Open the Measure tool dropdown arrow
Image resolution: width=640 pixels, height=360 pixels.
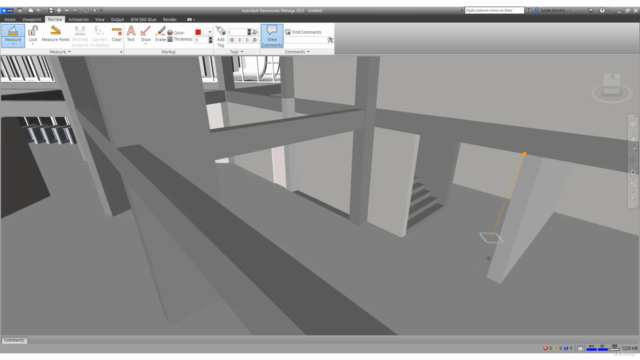tap(13, 44)
